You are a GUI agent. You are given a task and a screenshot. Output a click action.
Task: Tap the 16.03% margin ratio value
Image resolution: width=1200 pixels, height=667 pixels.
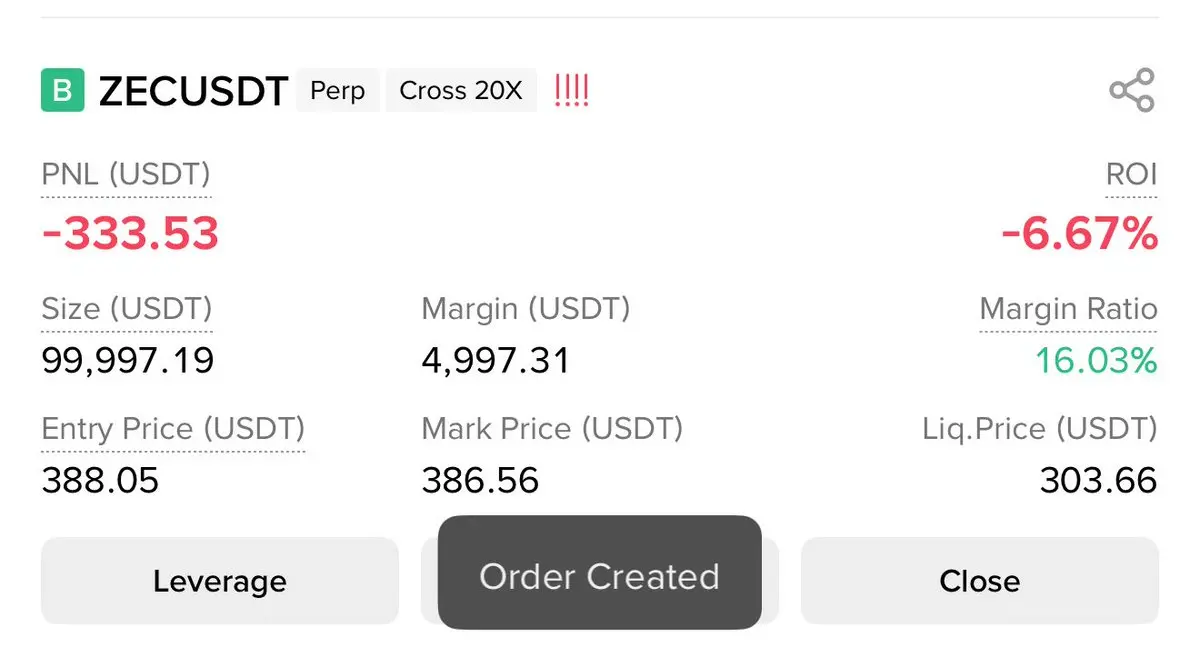(1095, 360)
